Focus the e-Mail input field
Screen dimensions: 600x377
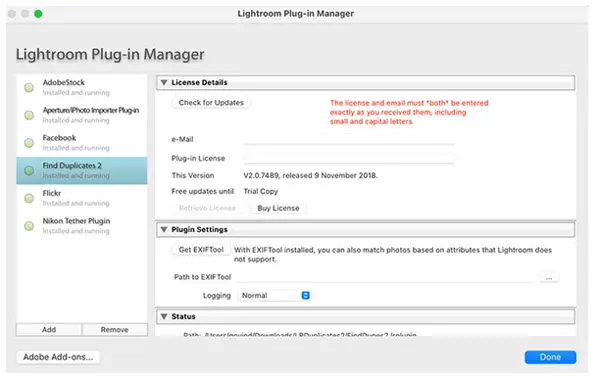(349, 139)
